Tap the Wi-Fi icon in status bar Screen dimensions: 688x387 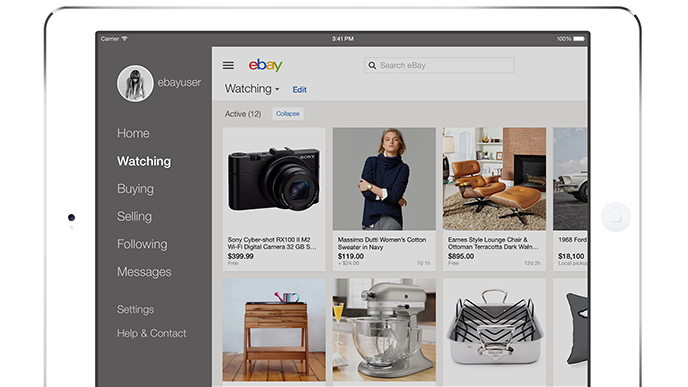click(125, 39)
